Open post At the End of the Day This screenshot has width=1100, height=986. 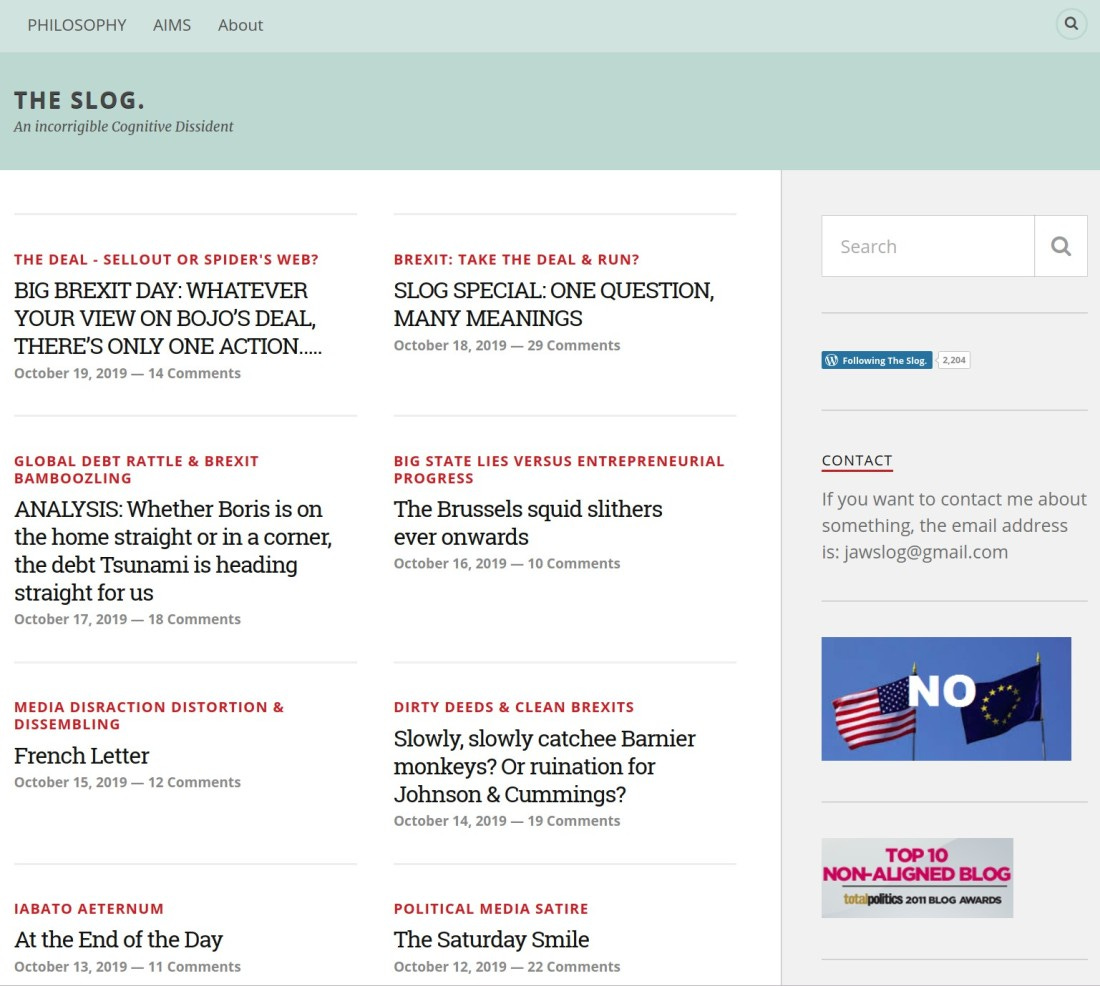[x=119, y=940]
